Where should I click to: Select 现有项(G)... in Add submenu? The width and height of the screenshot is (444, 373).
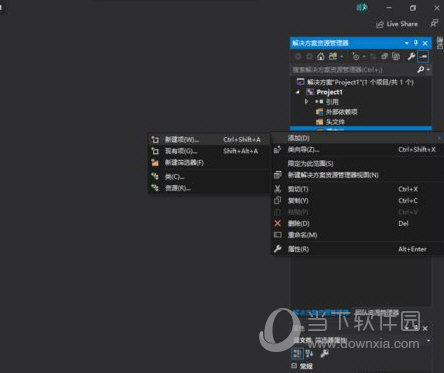209,151
